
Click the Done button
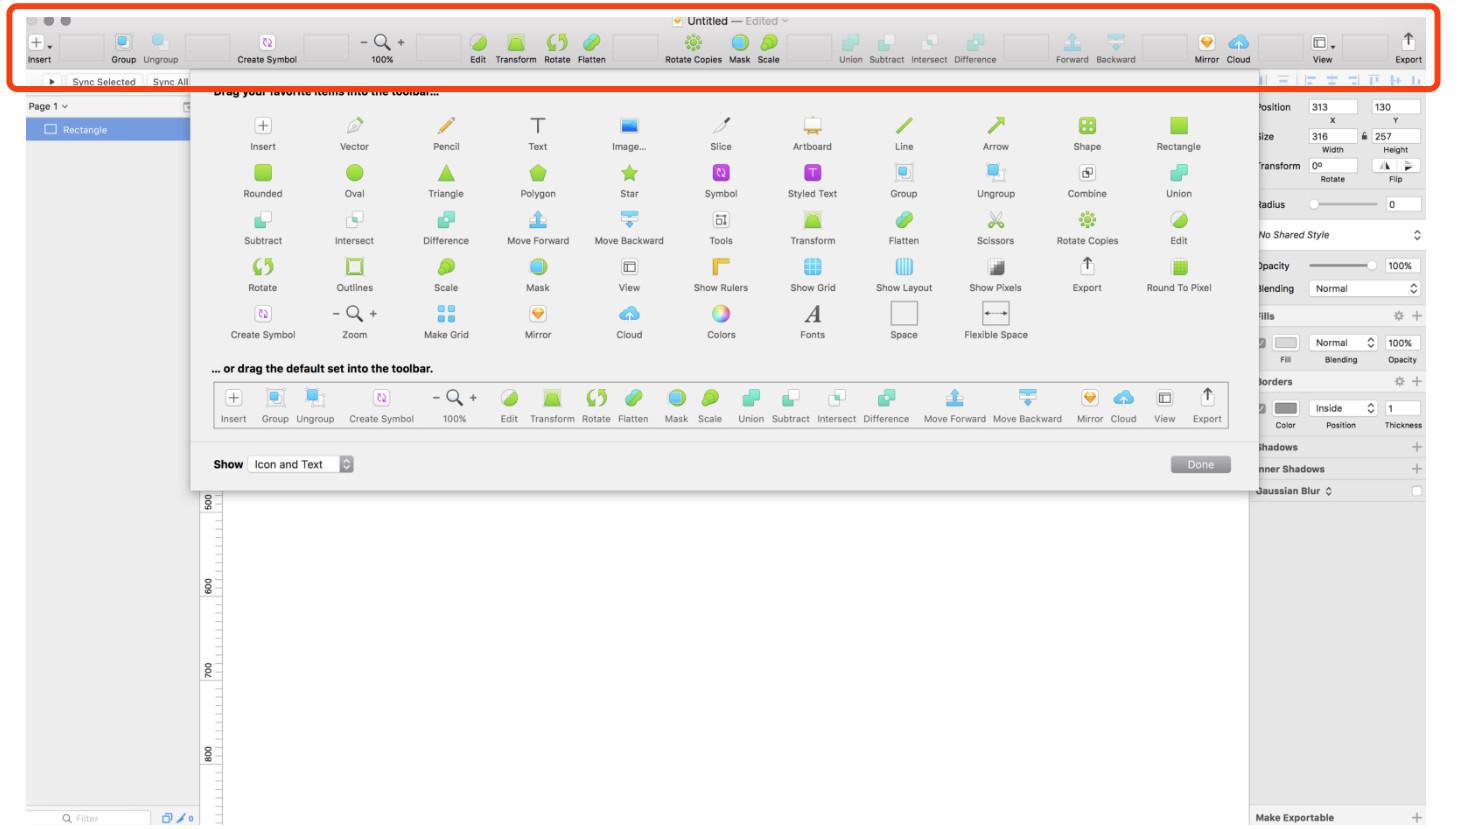point(1200,464)
